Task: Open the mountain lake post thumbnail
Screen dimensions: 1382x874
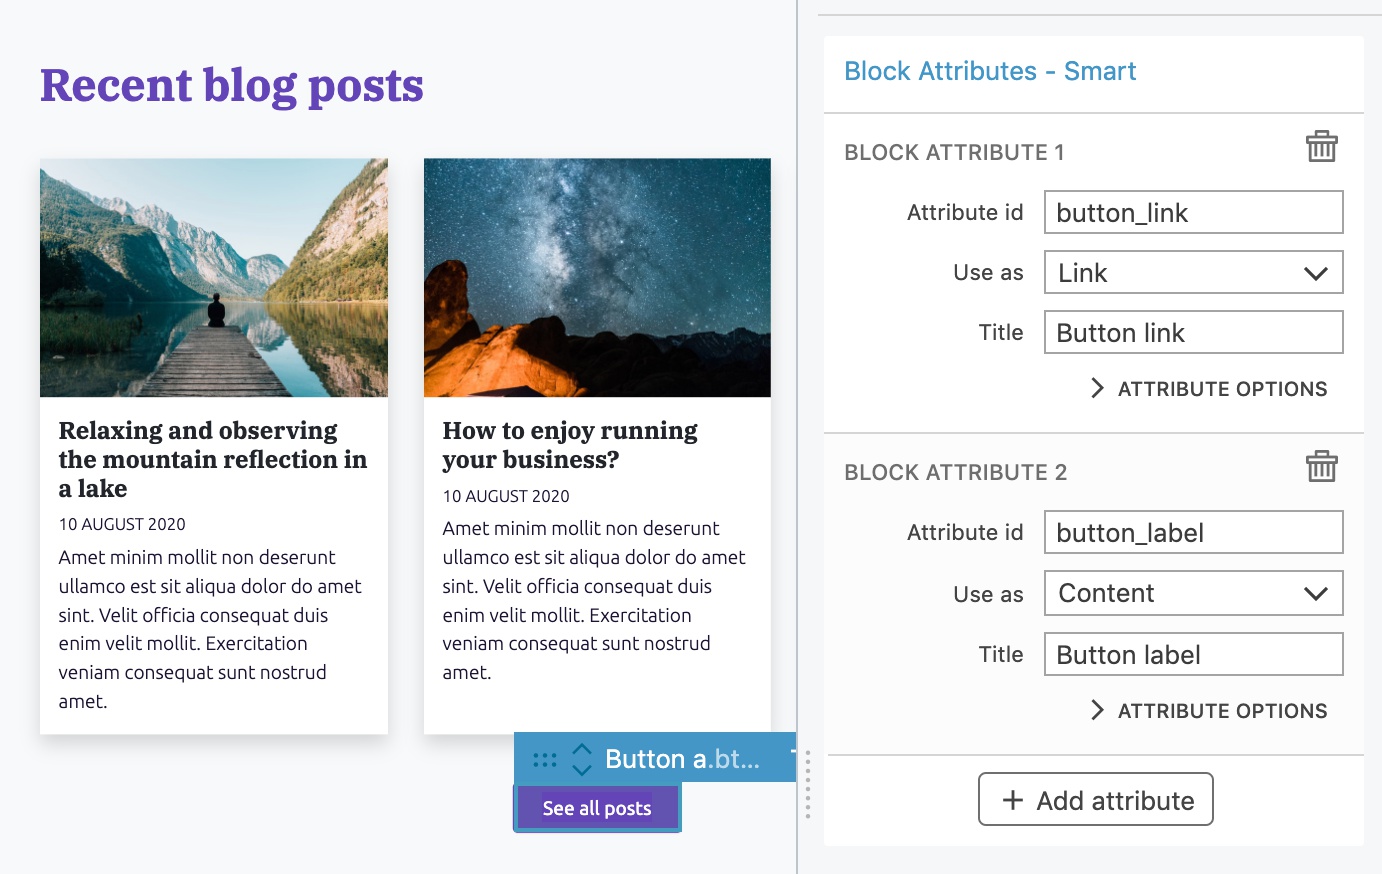Action: pos(214,277)
